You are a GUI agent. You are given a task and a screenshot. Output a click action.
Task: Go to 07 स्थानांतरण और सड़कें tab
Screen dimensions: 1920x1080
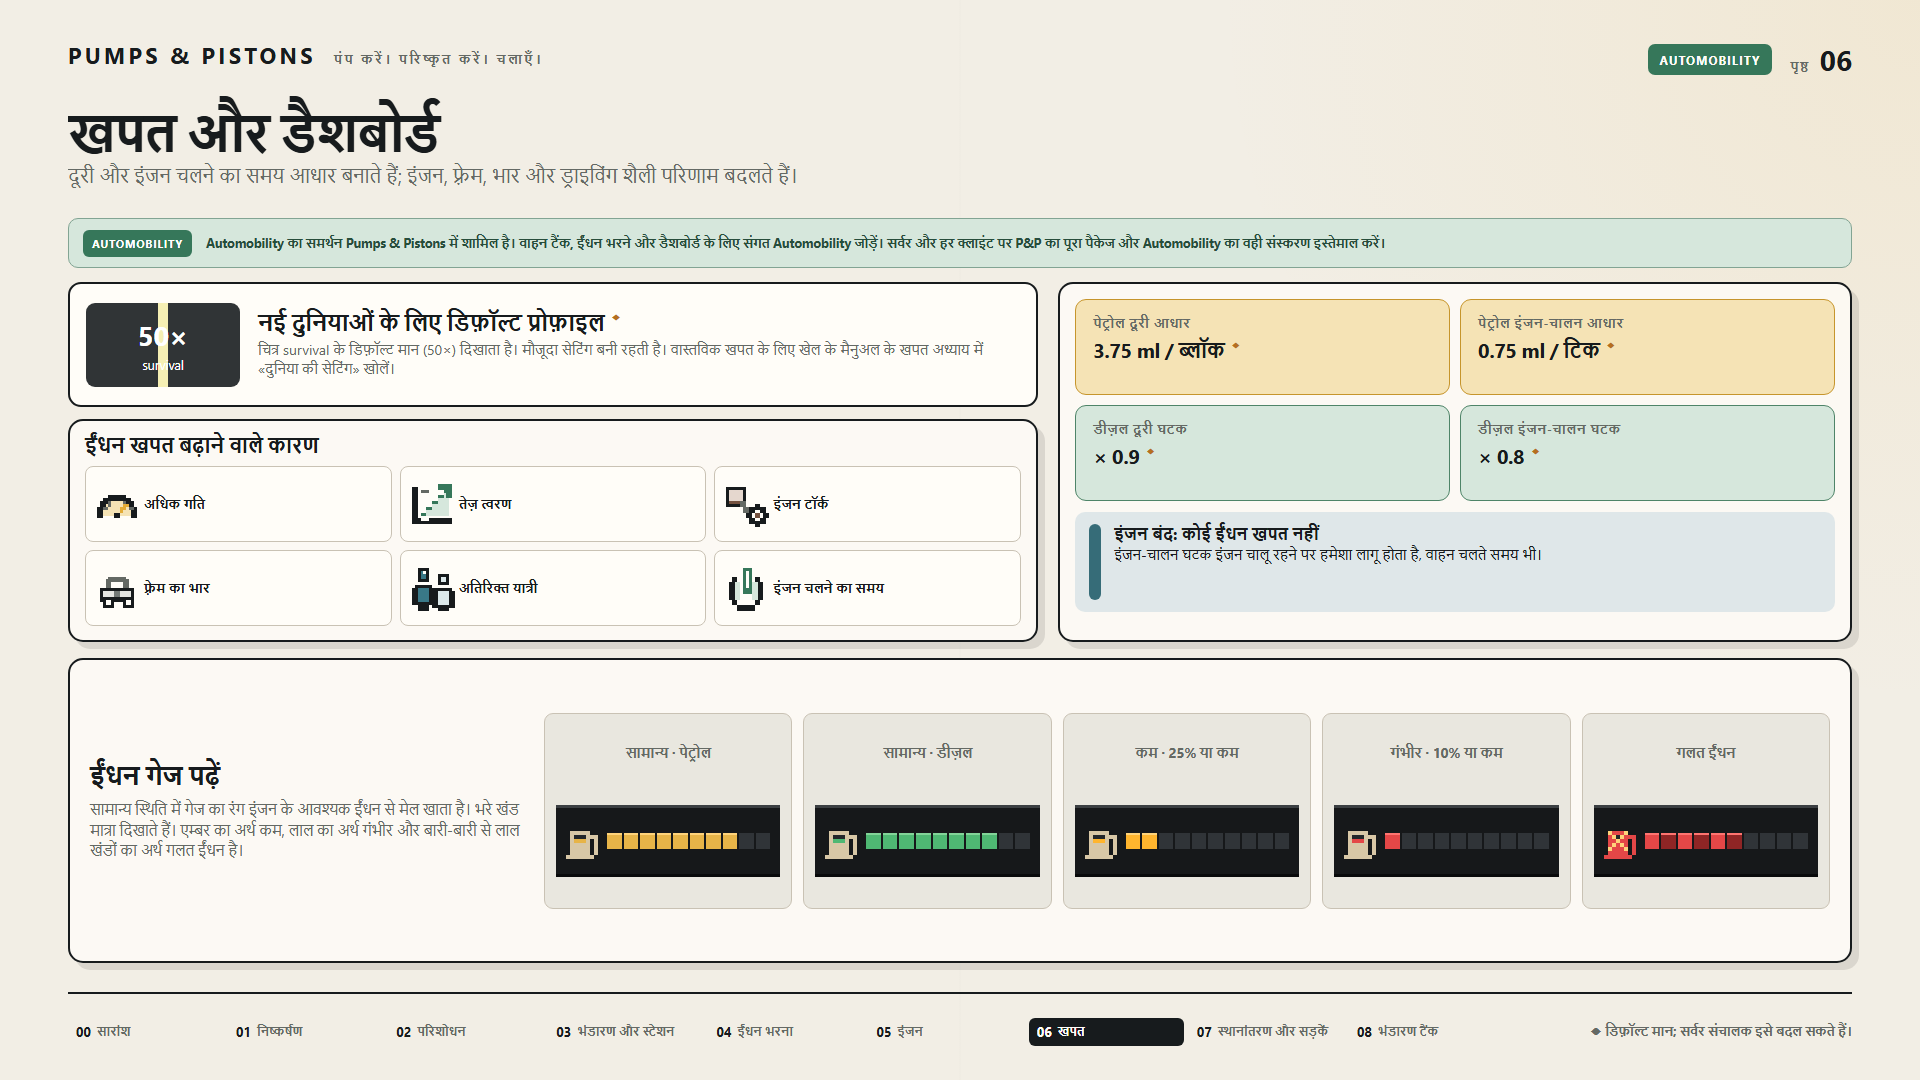[x=1262, y=1031]
